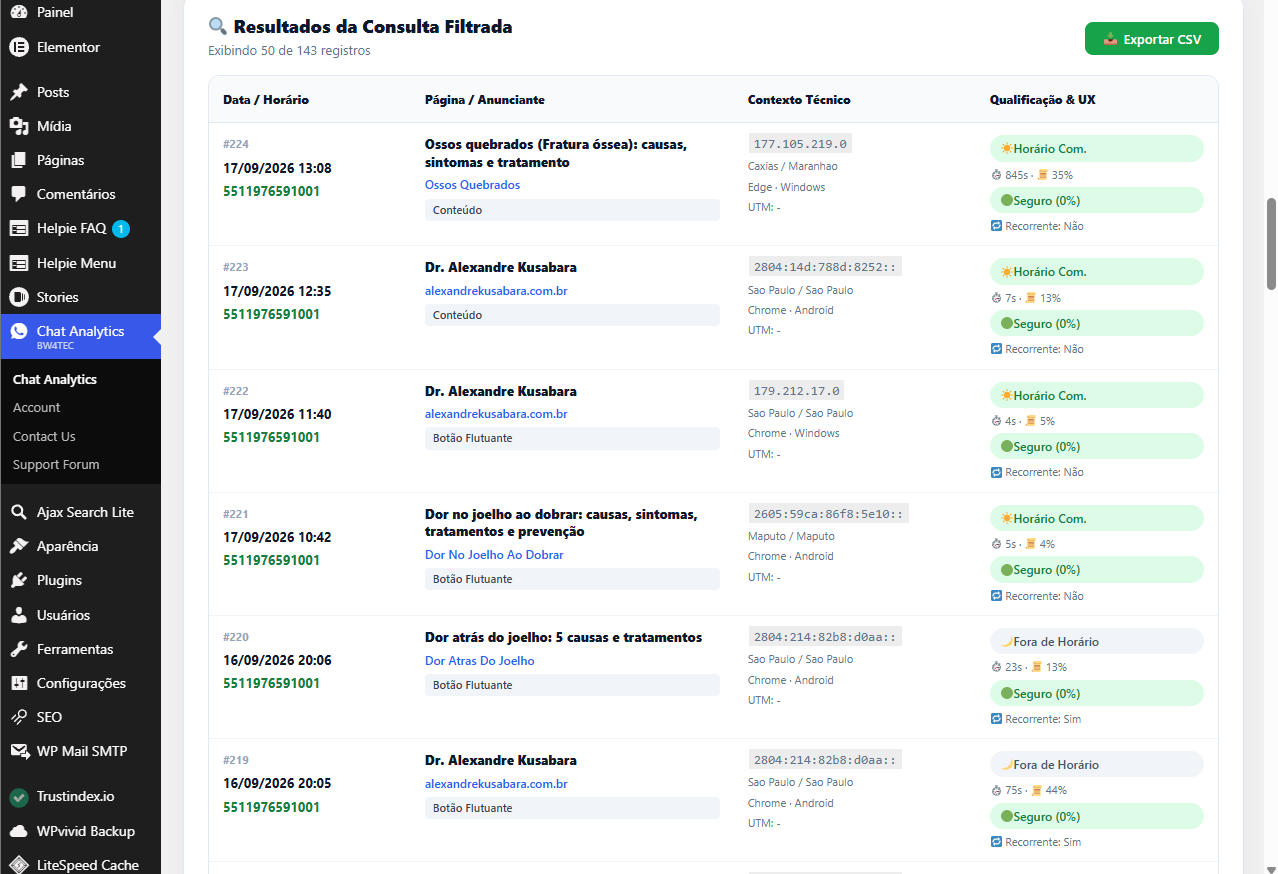Viewport: 1278px width, 874px height.
Task: Click the Contexto Técnico column header
Action: click(799, 100)
